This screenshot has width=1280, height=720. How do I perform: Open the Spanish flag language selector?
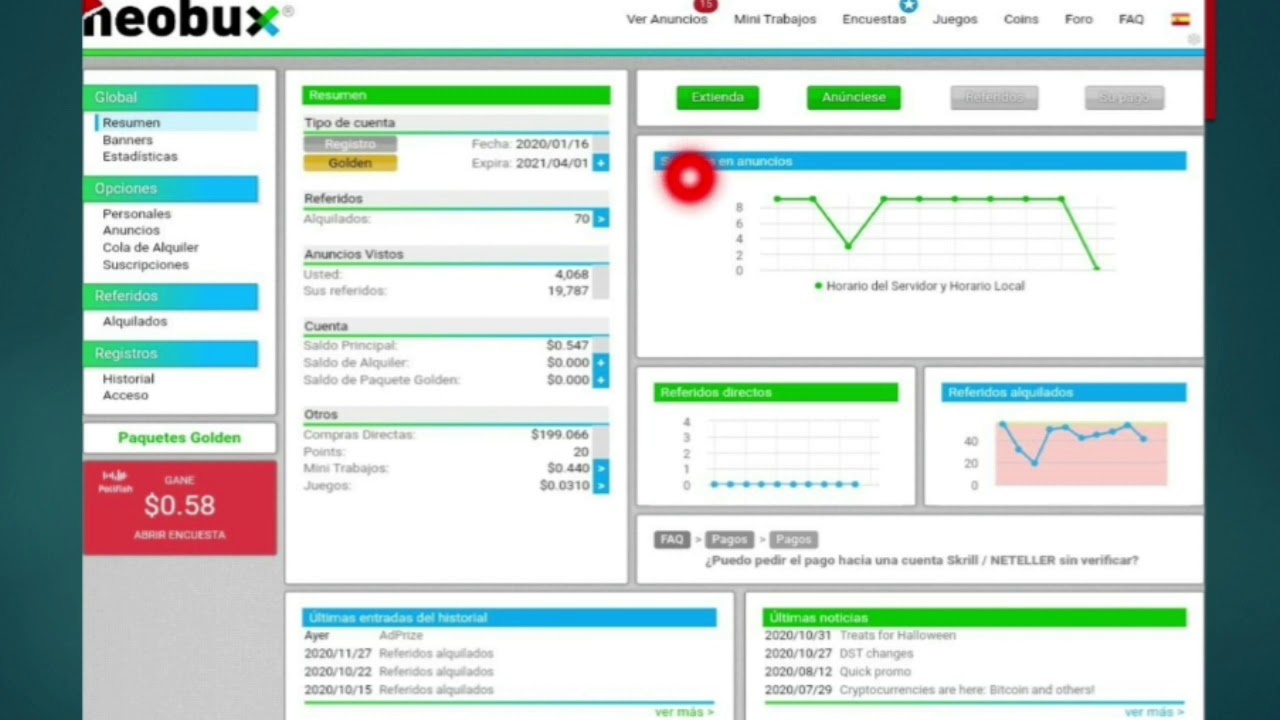pos(1180,19)
